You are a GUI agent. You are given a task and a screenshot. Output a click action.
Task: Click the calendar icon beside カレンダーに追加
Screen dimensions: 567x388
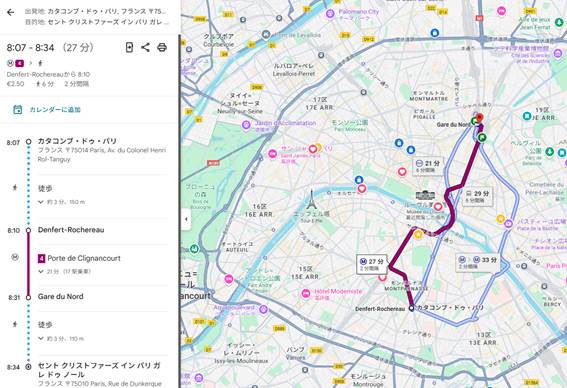point(17,110)
